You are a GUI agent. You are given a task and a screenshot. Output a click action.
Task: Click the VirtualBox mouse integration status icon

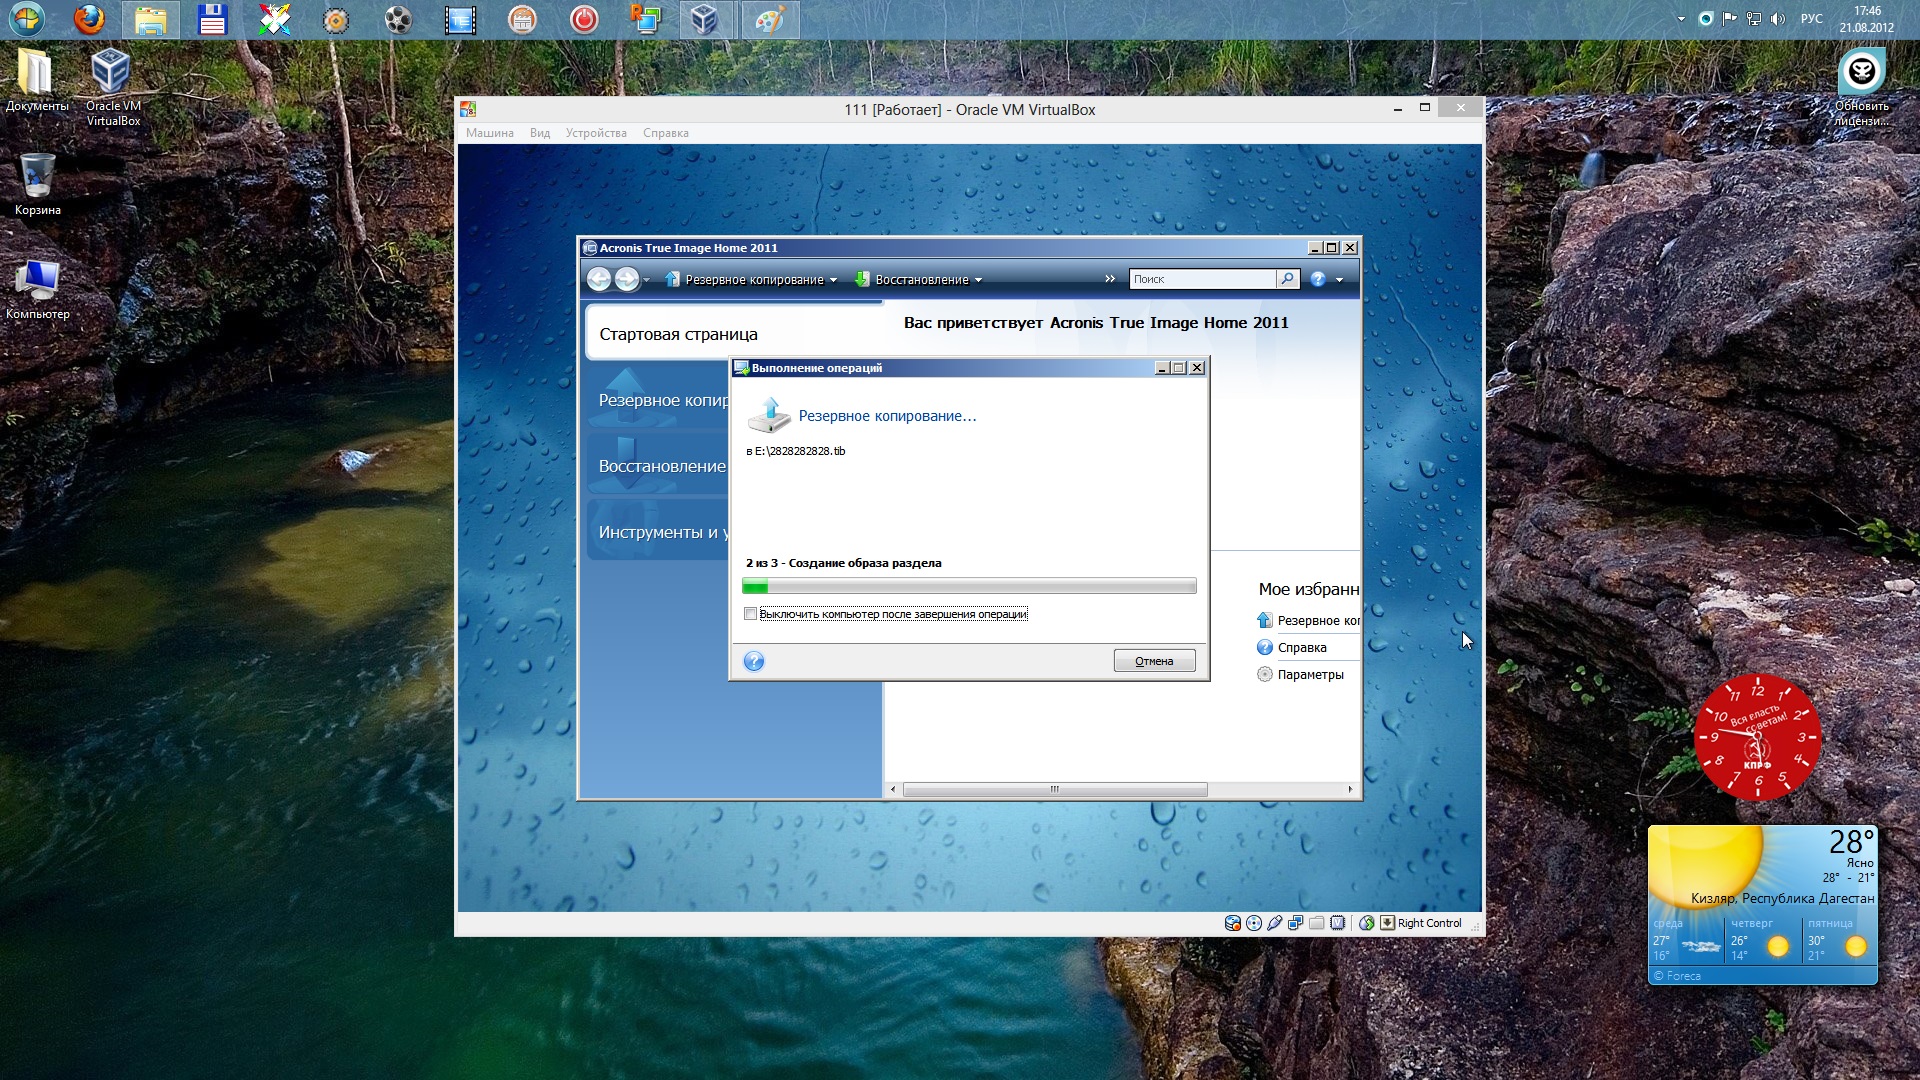click(1367, 923)
